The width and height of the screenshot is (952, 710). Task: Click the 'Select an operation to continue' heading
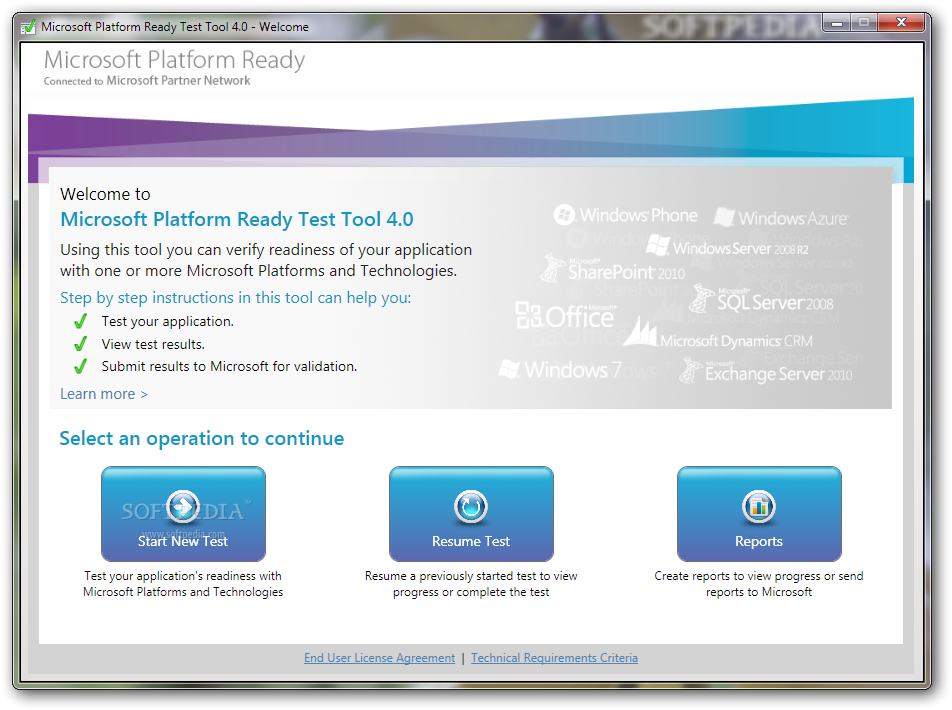point(202,439)
